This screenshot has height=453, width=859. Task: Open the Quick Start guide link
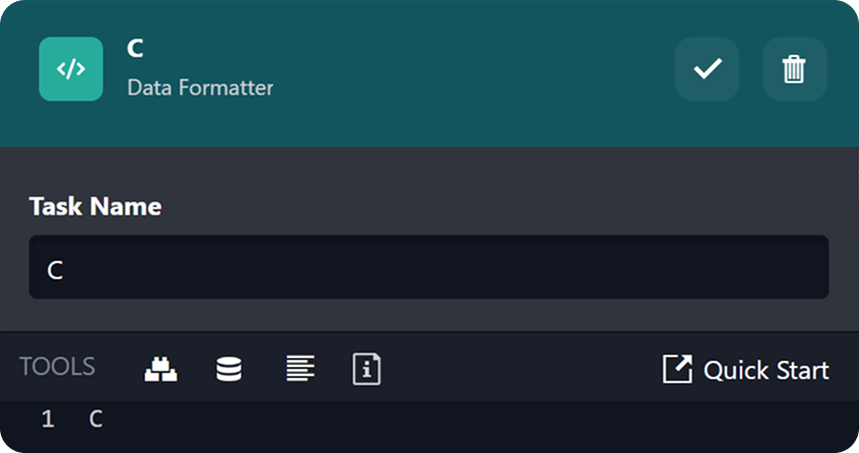[765, 370]
